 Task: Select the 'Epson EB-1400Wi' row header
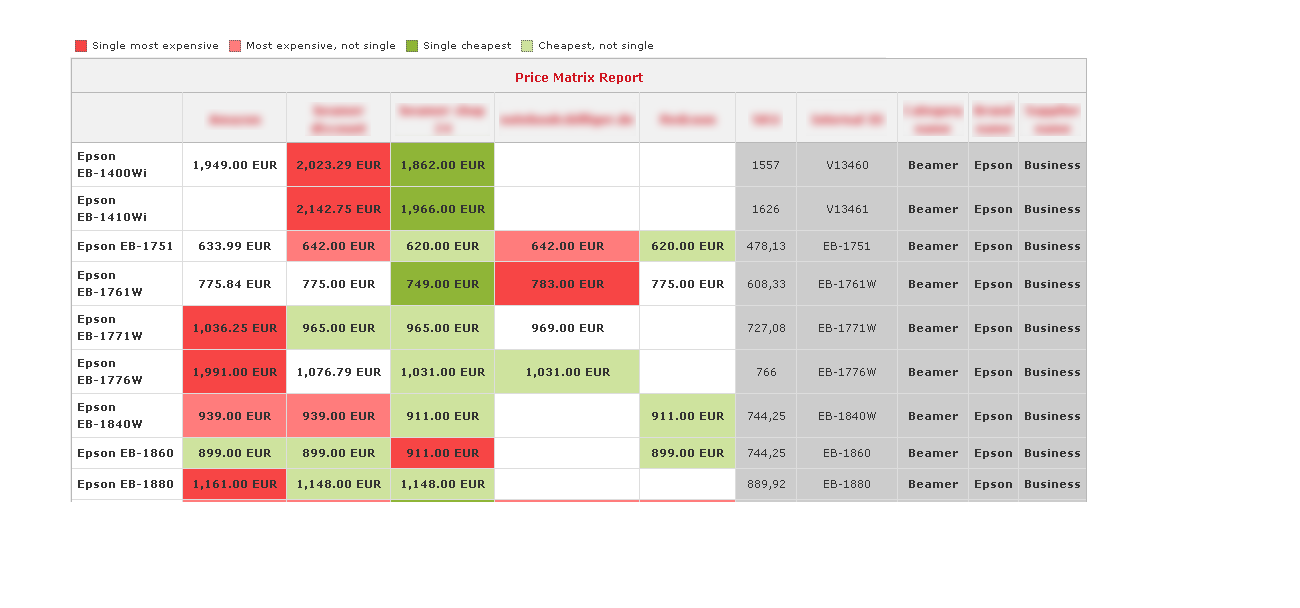[127, 165]
